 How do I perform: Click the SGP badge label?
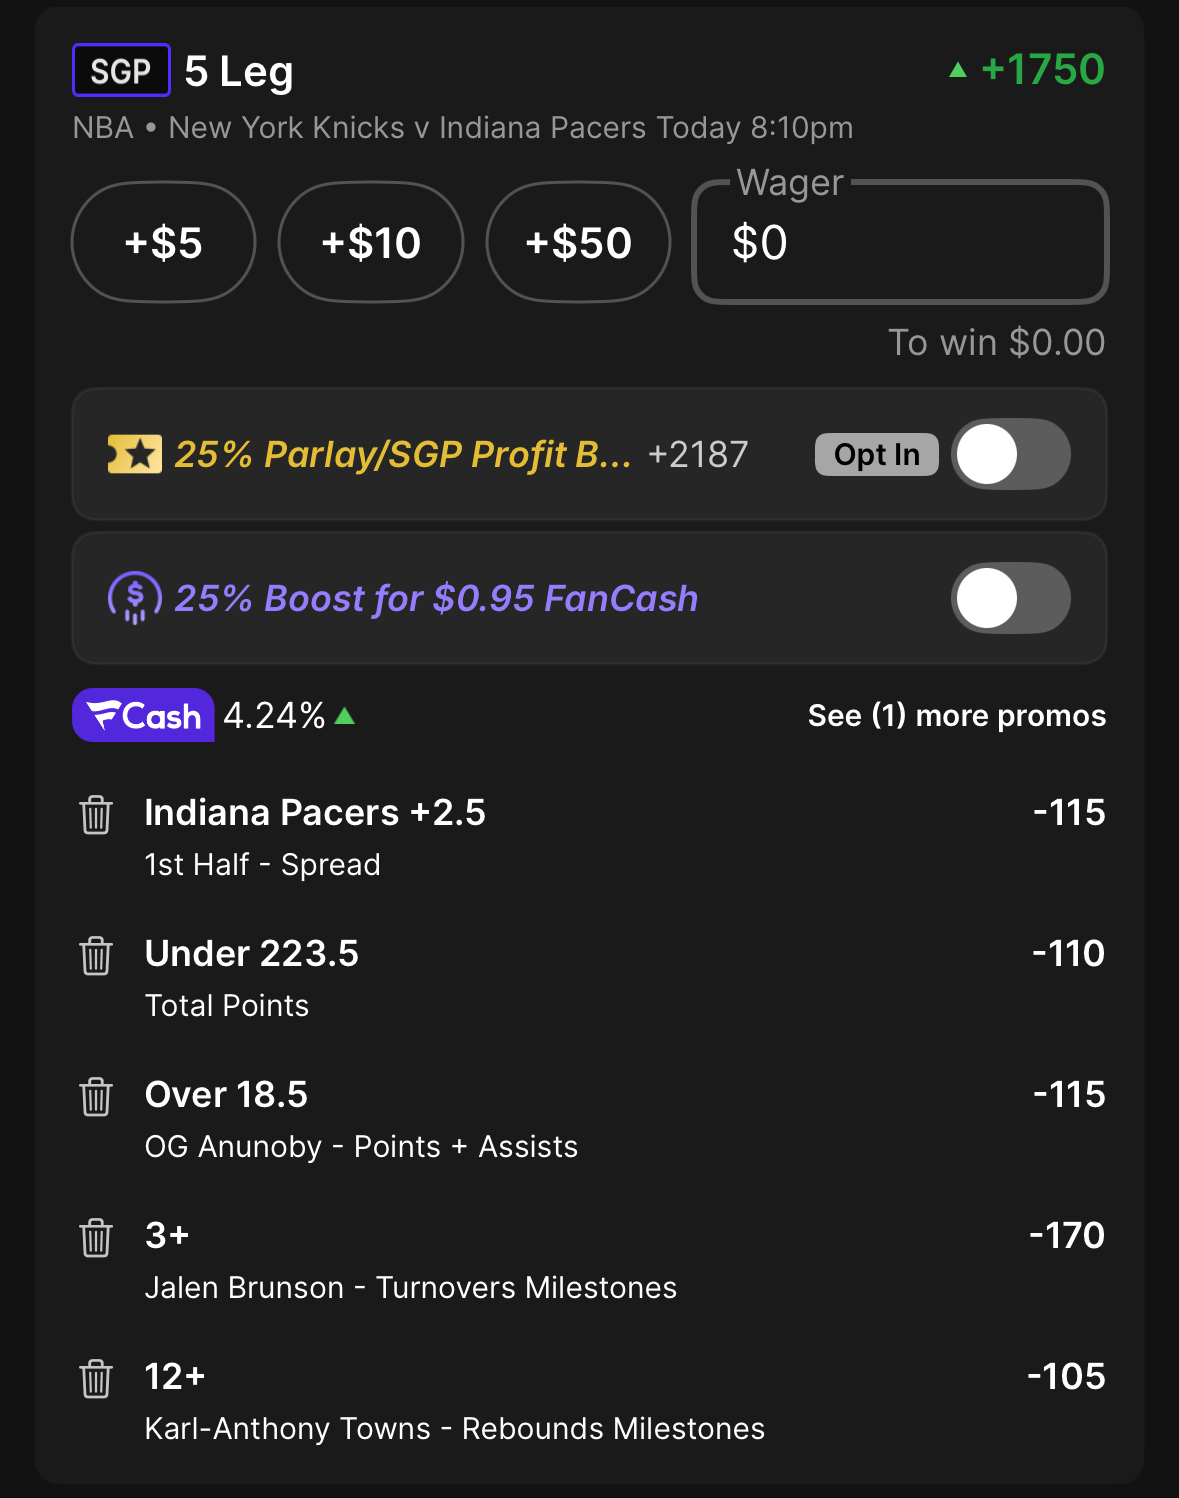121,71
